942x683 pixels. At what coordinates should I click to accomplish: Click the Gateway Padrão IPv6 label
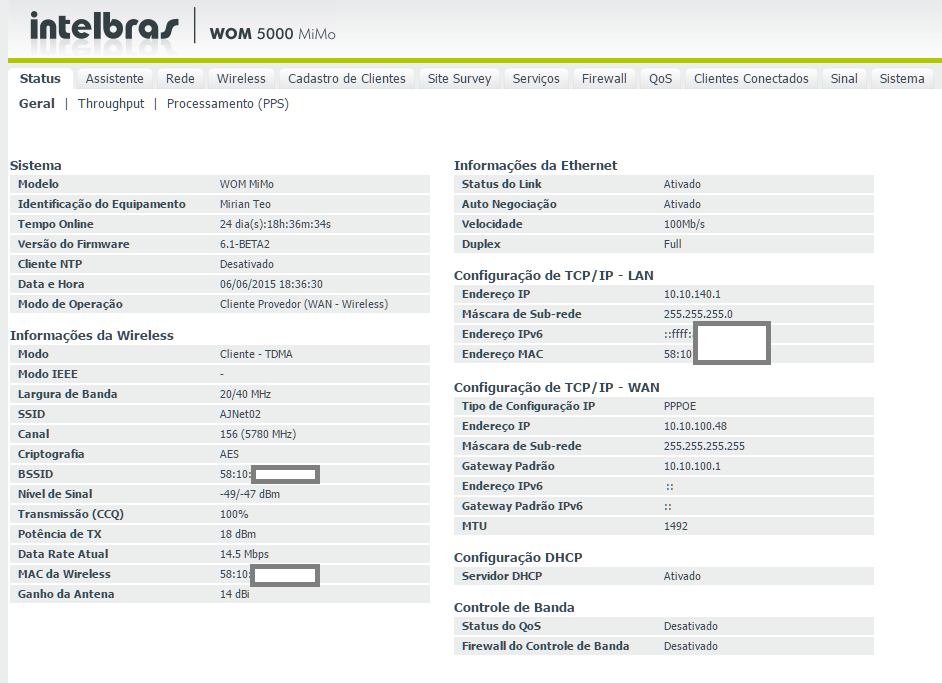click(522, 506)
